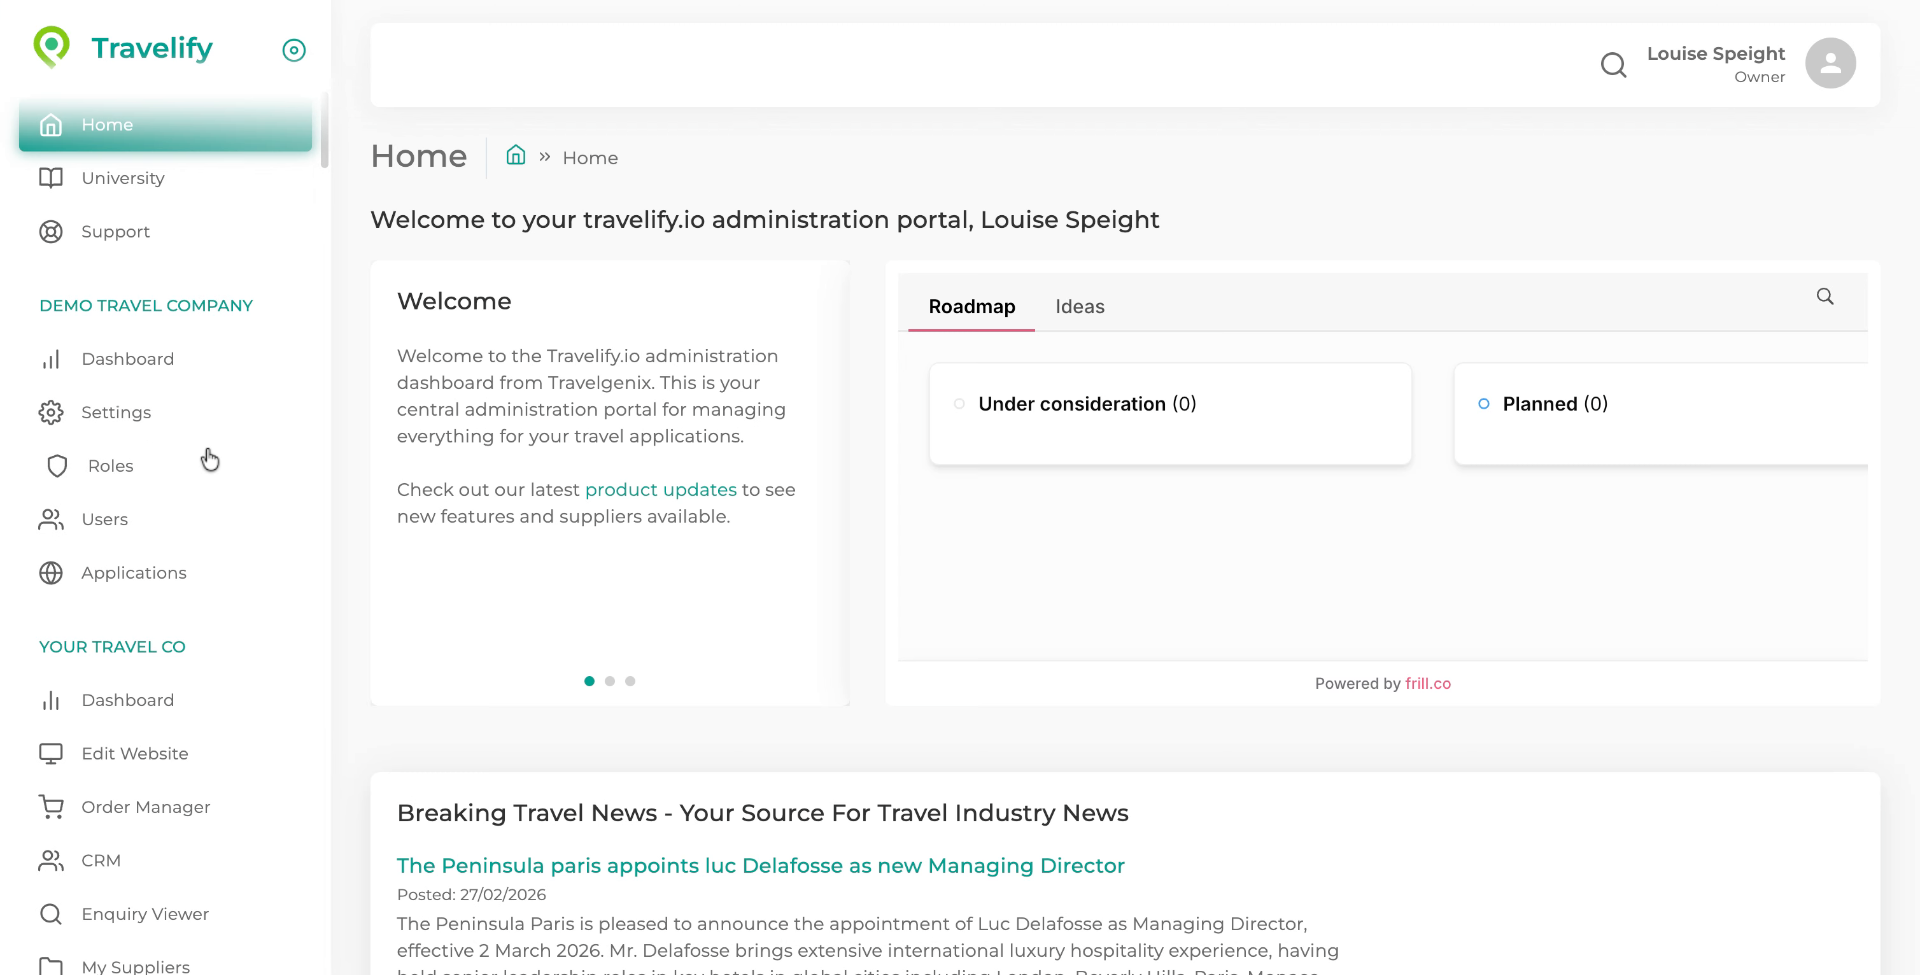
Task: Expand the Planned roadmap column
Action: click(x=1555, y=404)
